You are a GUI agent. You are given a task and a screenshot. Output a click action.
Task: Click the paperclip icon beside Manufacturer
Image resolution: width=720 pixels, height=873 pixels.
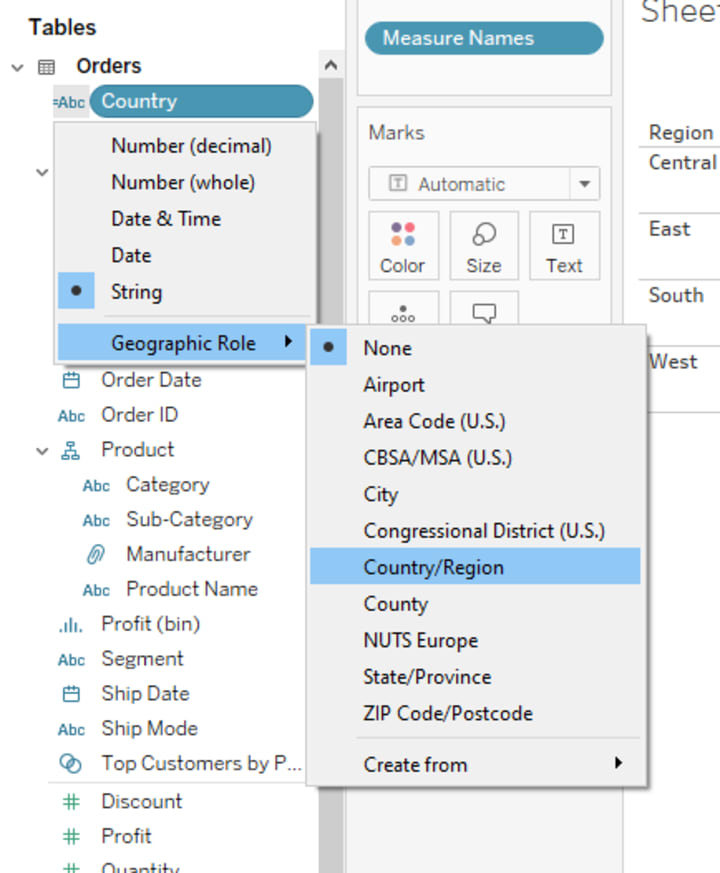click(97, 555)
